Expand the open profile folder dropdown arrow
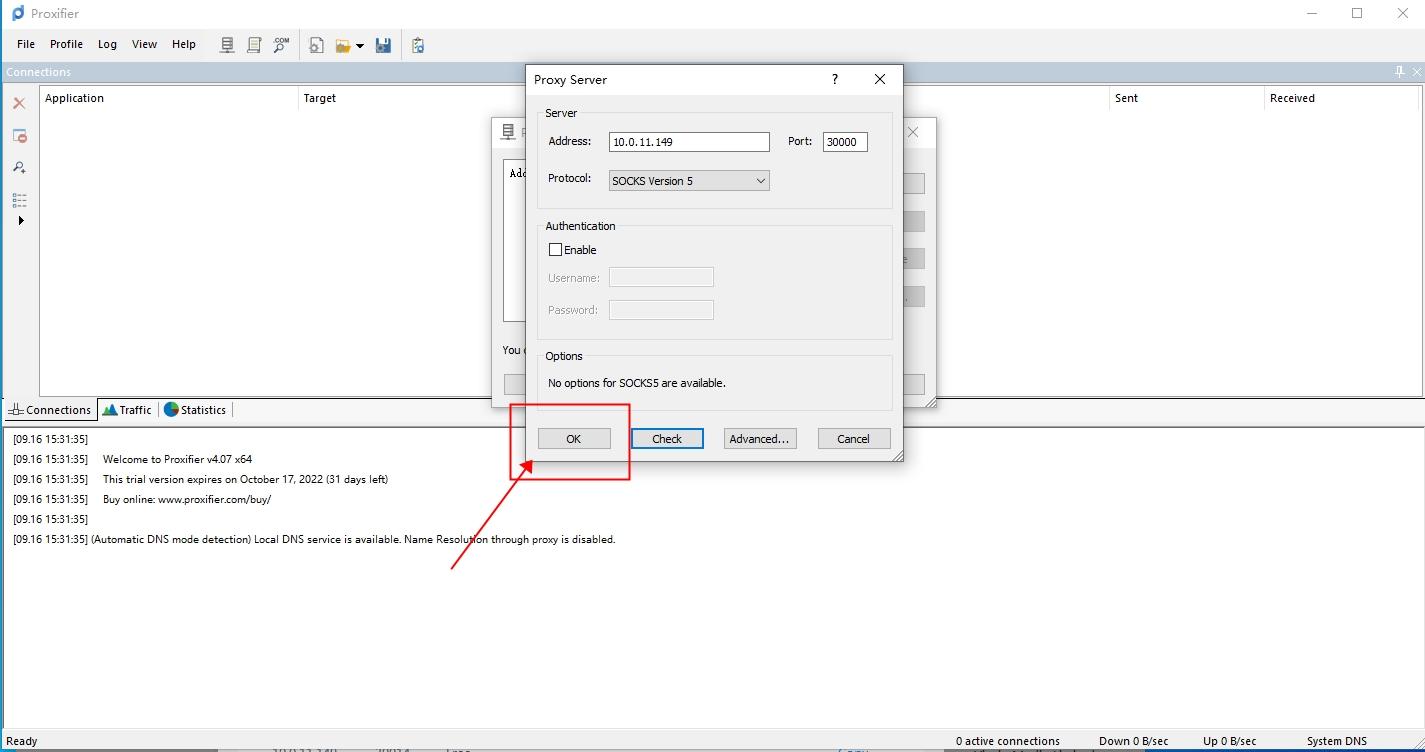Viewport: 1425px width, 752px height. (x=360, y=46)
